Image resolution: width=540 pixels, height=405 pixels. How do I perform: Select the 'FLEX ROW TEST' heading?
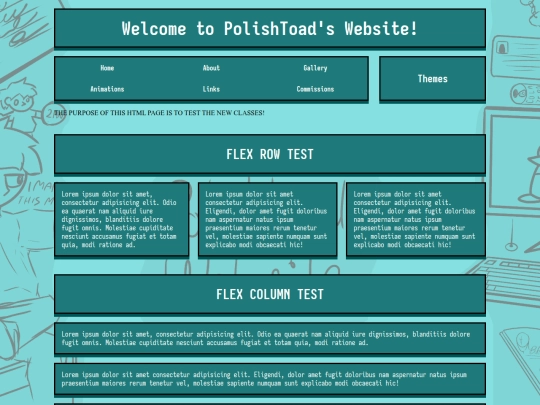[x=270, y=154]
